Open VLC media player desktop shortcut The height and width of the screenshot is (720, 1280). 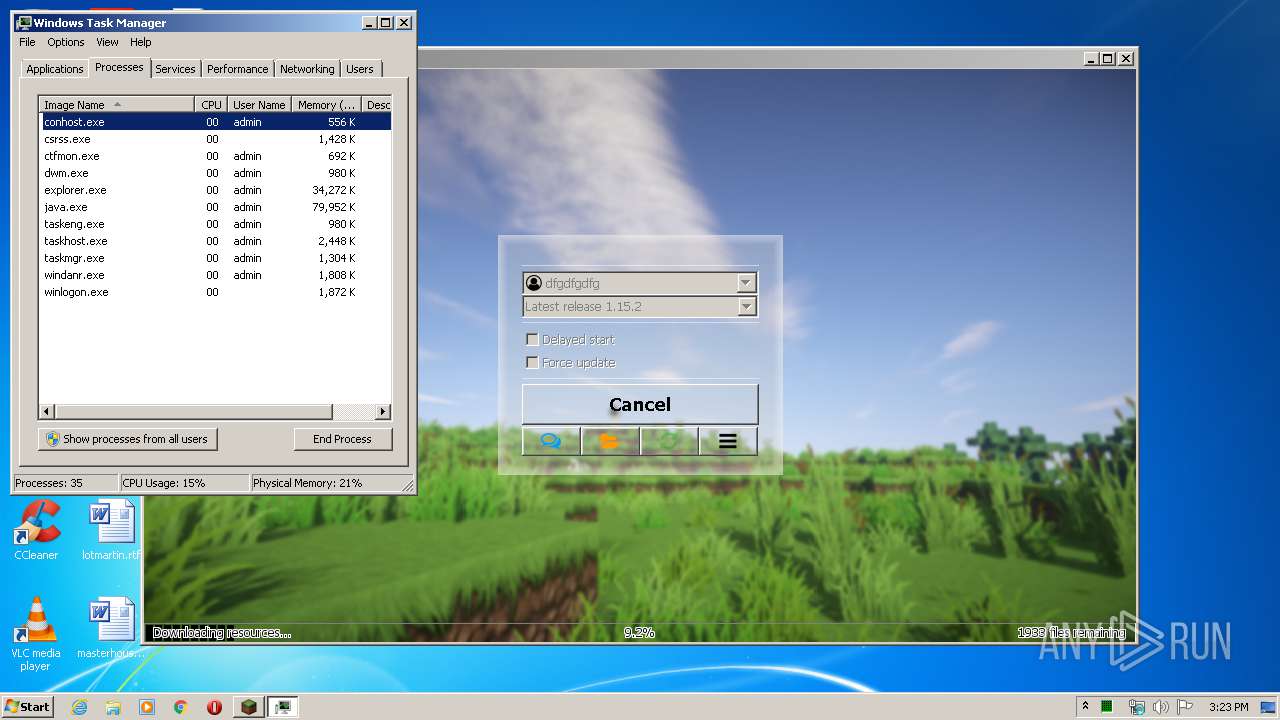[36, 634]
